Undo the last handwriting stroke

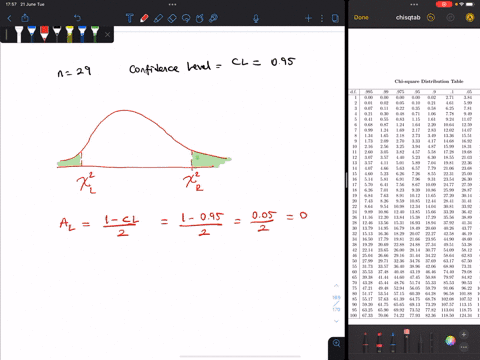77,18
